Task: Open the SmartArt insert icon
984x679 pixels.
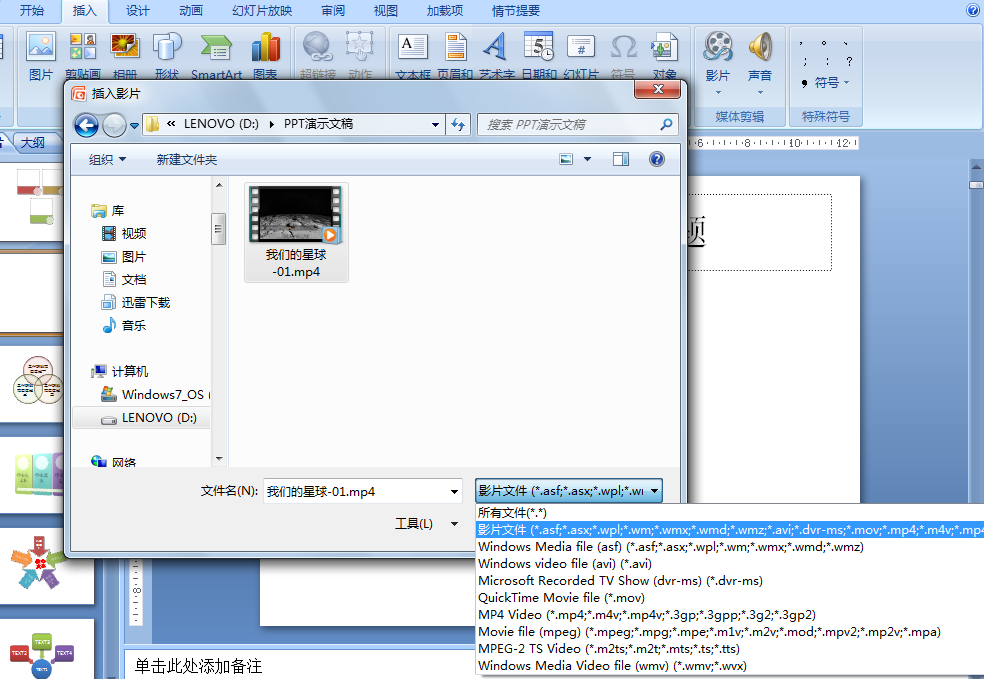Action: point(216,46)
